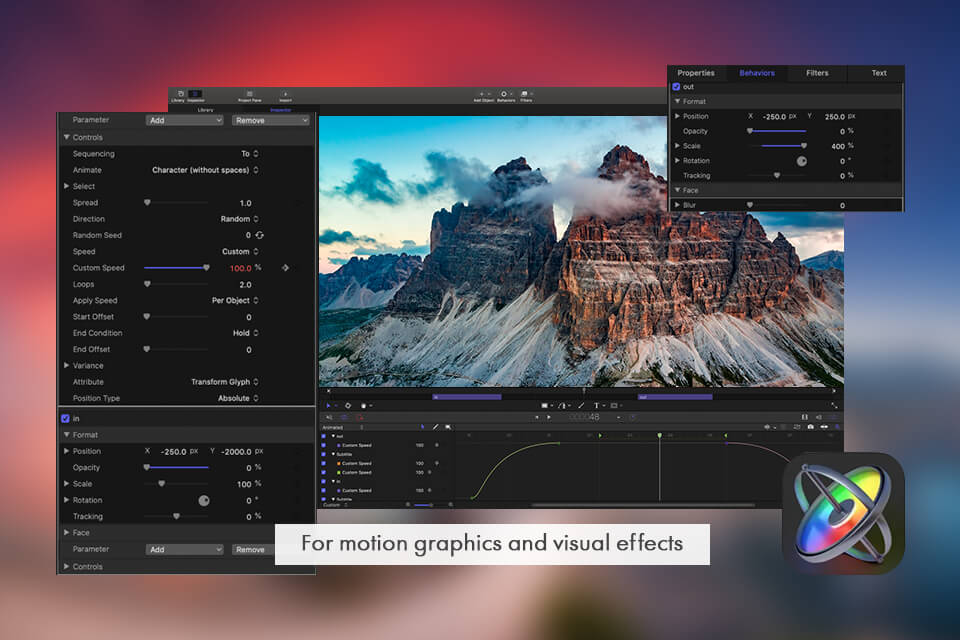Screen dimensions: 960x640
Task: Expand the Blur parameter in right panel
Action: click(677, 205)
